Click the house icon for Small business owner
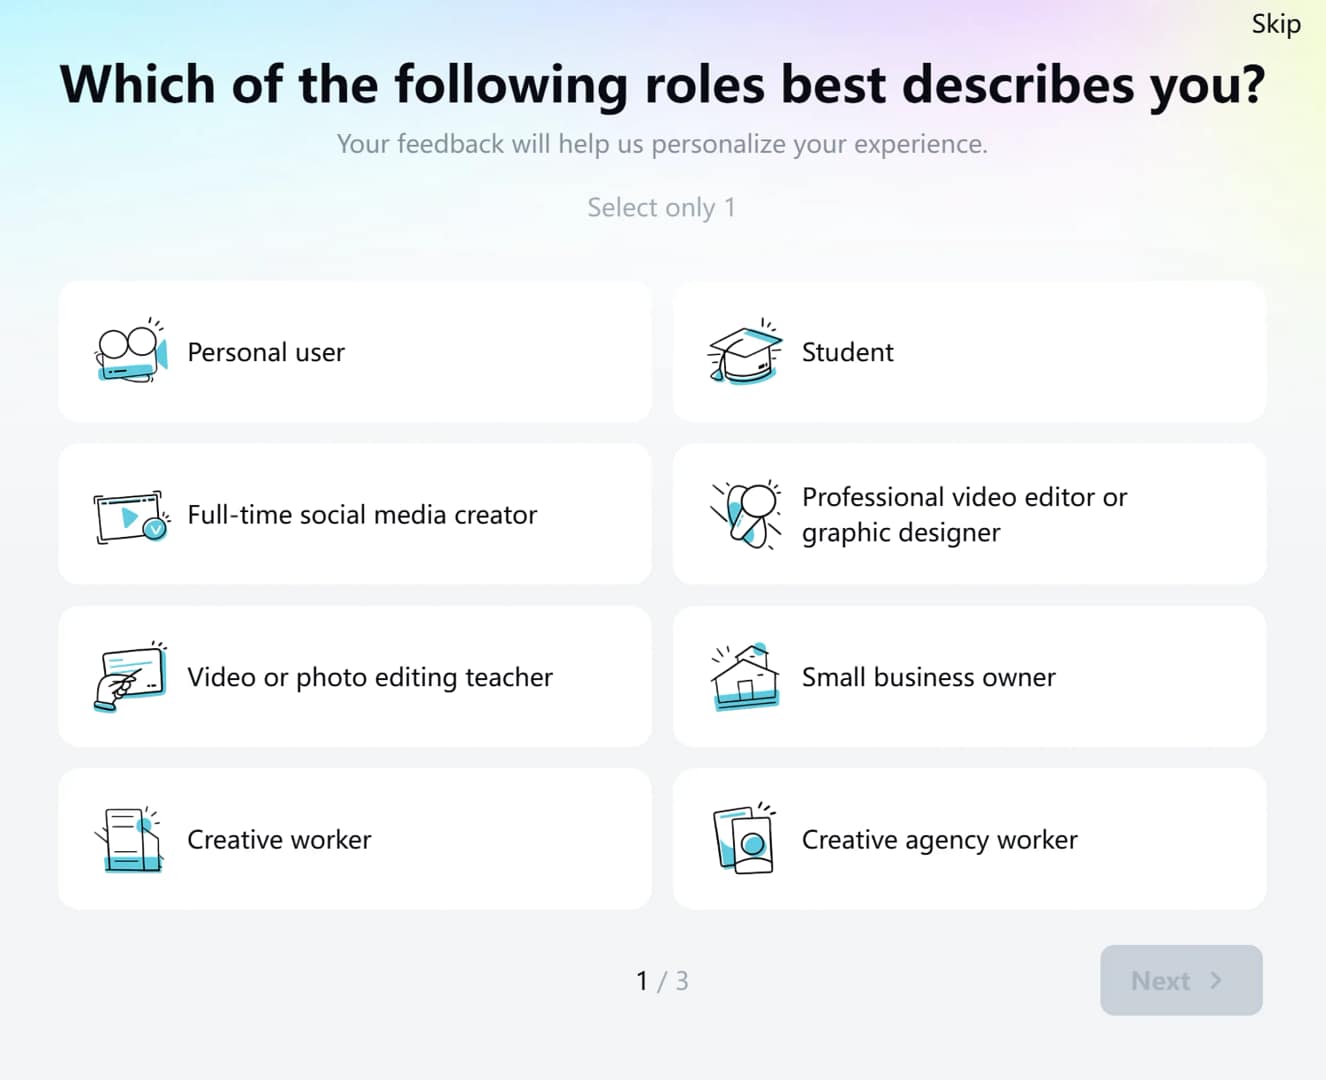The image size is (1326, 1080). coord(745,677)
